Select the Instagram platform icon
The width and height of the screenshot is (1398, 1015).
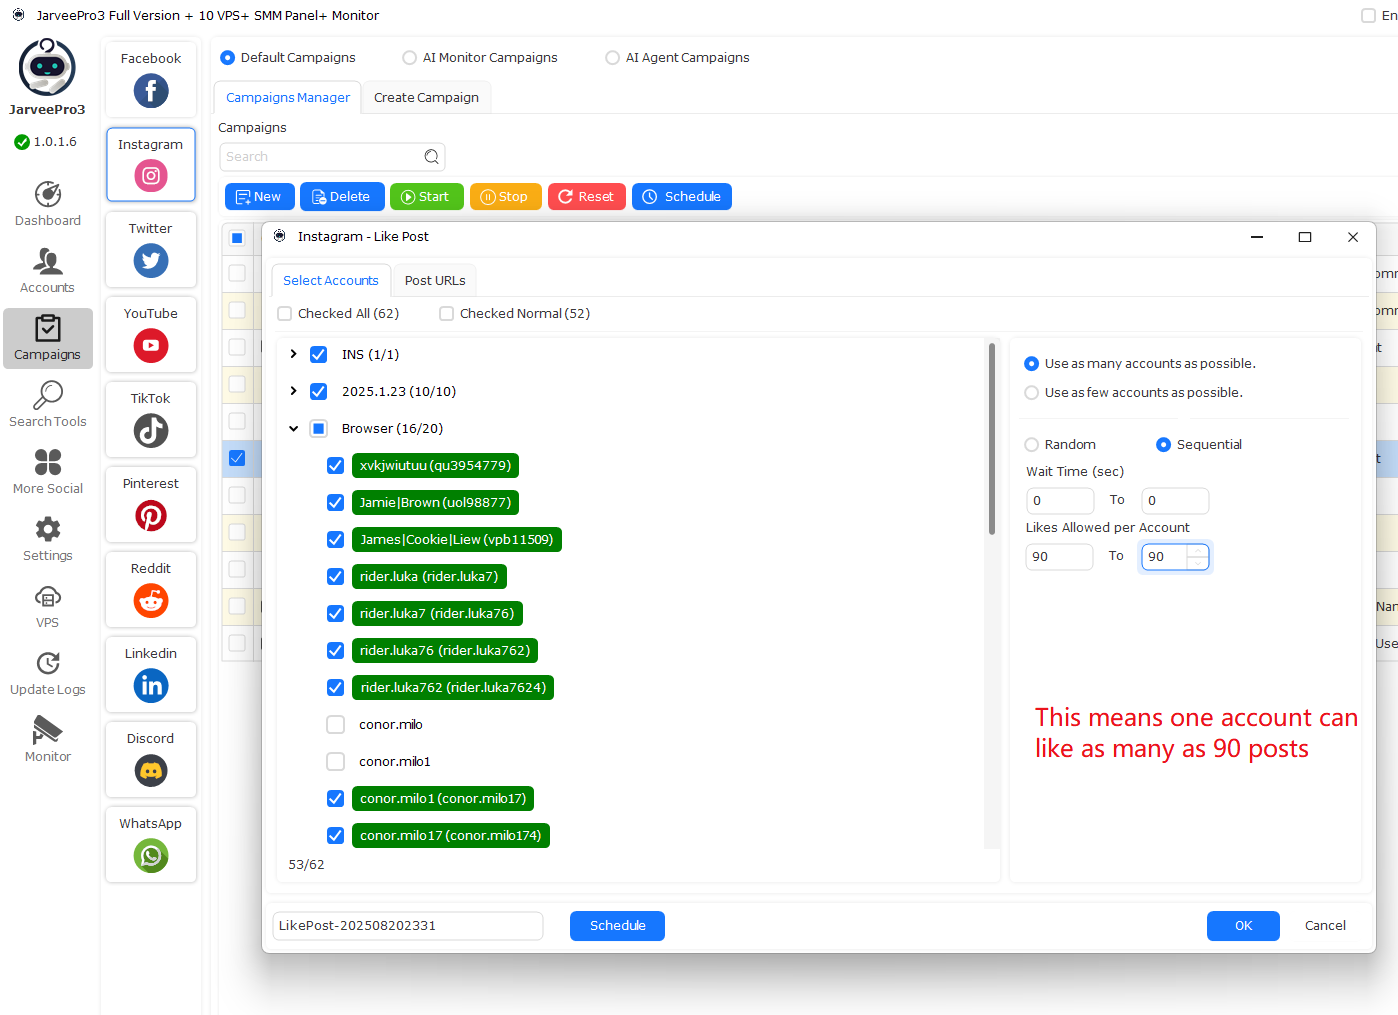click(151, 176)
